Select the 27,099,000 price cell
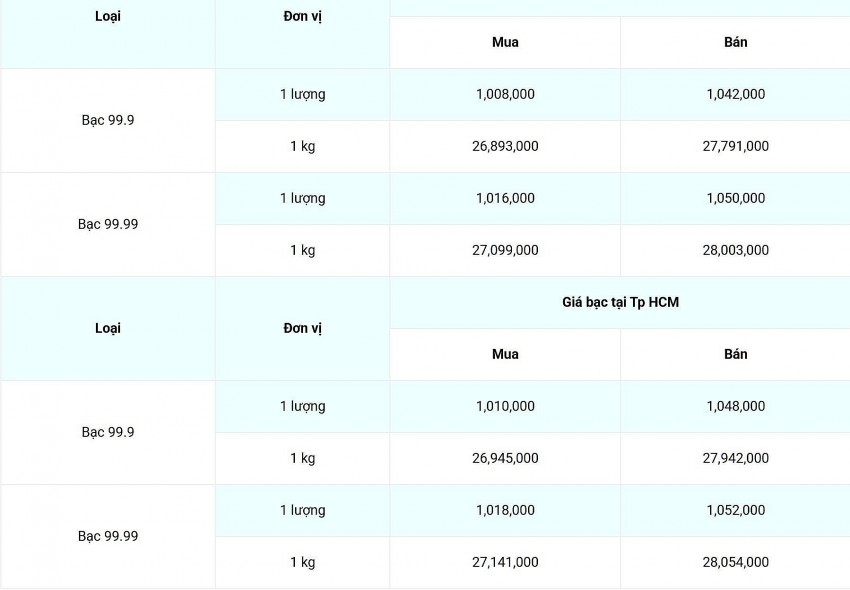Image resolution: width=850 pixels, height=590 pixels. coord(505,250)
